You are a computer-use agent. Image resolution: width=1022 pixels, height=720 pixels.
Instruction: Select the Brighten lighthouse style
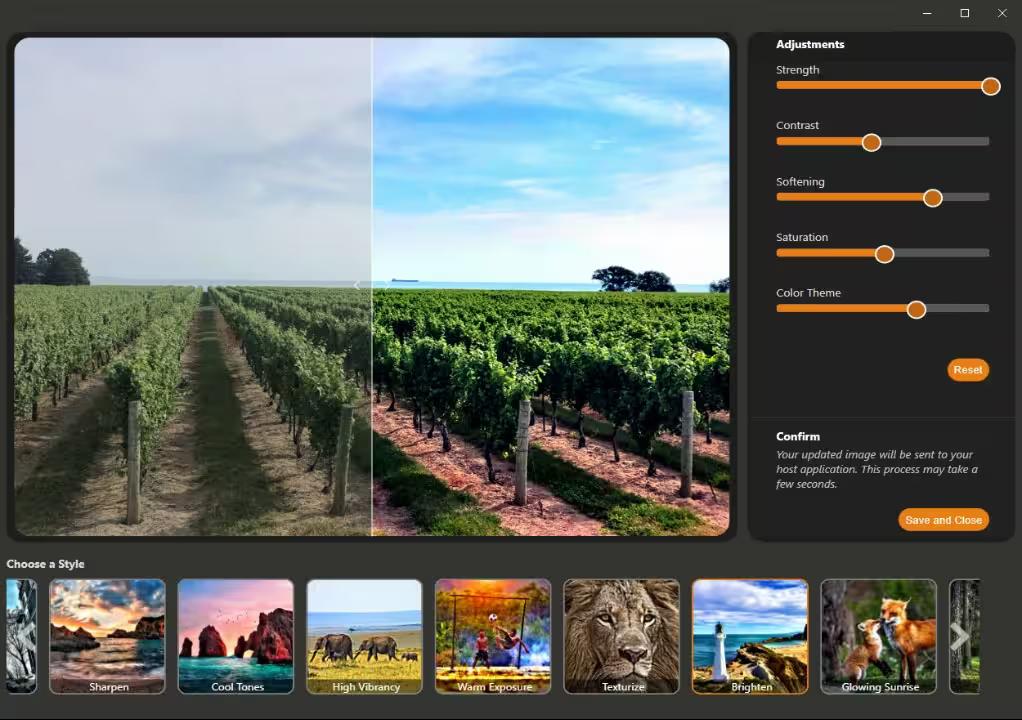(x=750, y=636)
